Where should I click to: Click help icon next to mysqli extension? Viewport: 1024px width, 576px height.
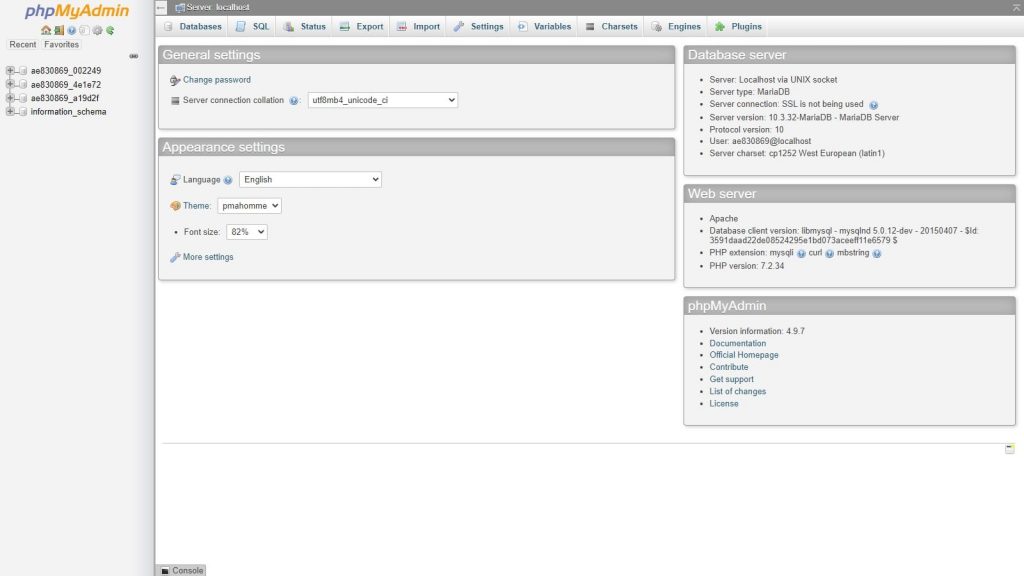[x=801, y=254]
